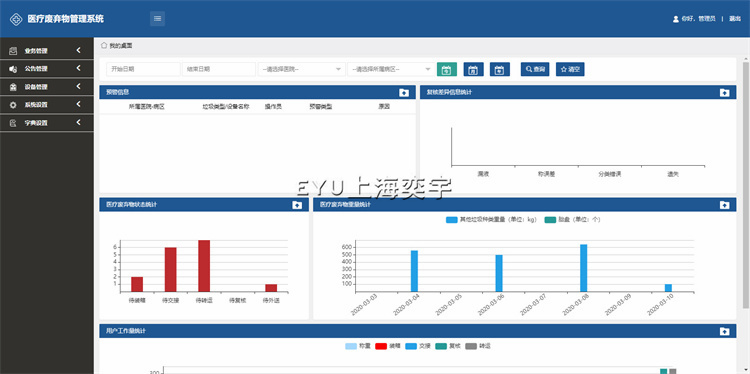Screen dimensions: 750x374
Task: Click the 查询 search button
Action: 535,69
